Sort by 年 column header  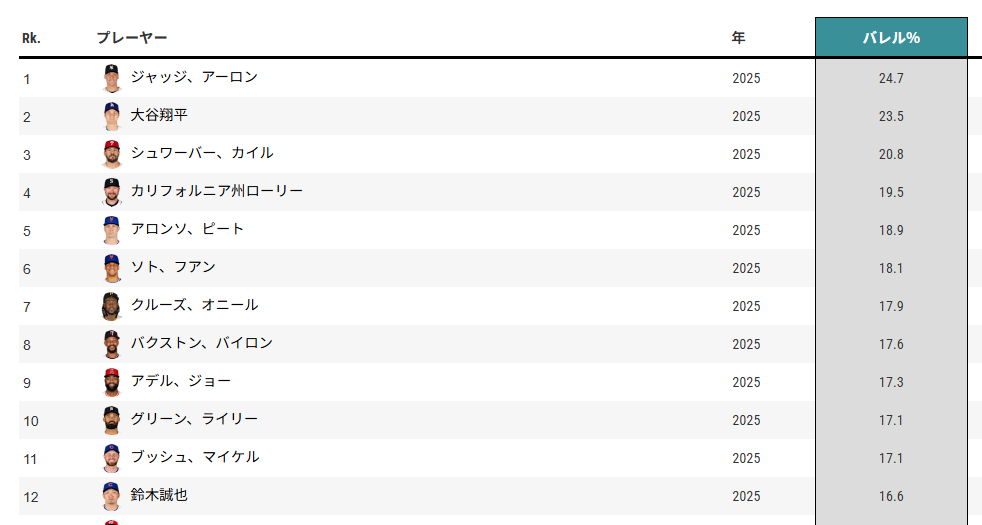pyautogui.click(x=738, y=38)
